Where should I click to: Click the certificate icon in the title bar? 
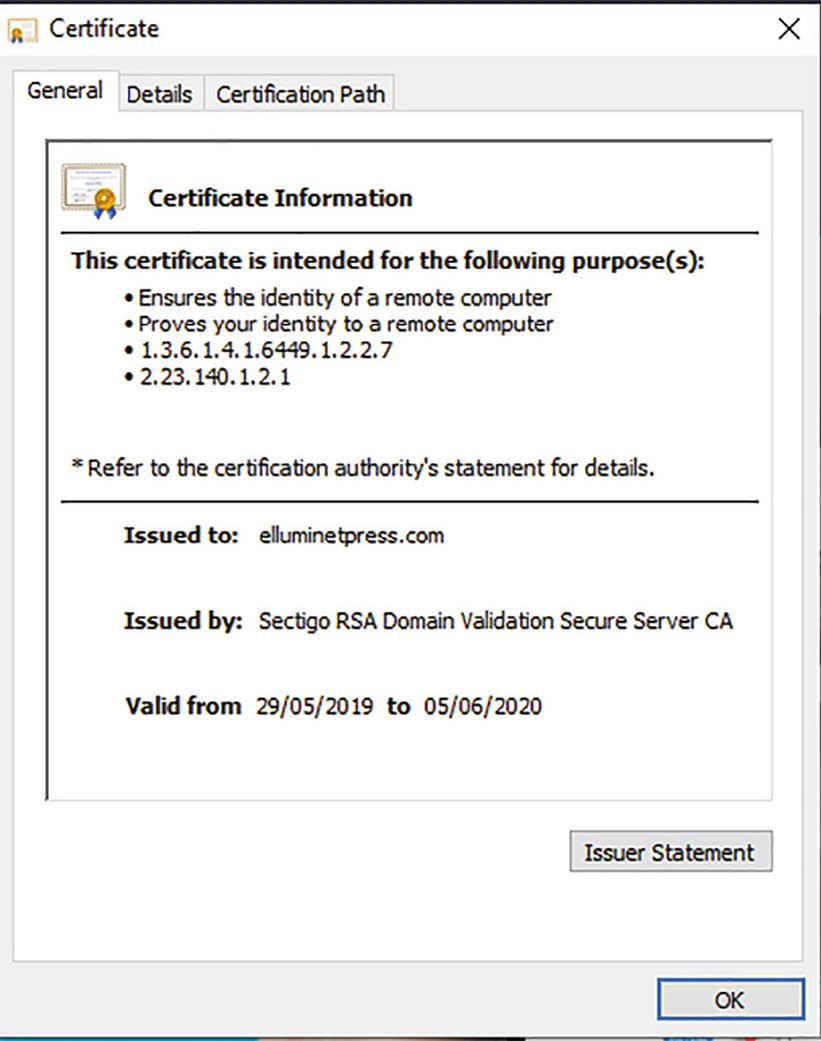coord(22,31)
